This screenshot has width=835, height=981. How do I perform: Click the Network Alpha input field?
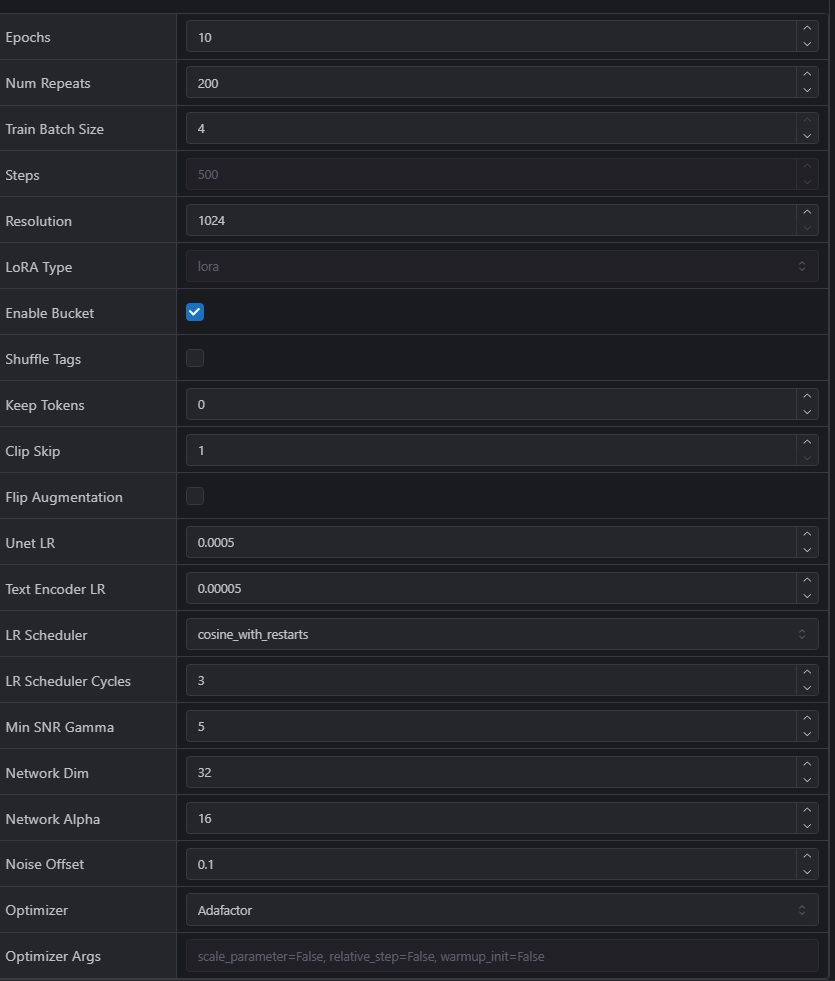coord(490,818)
